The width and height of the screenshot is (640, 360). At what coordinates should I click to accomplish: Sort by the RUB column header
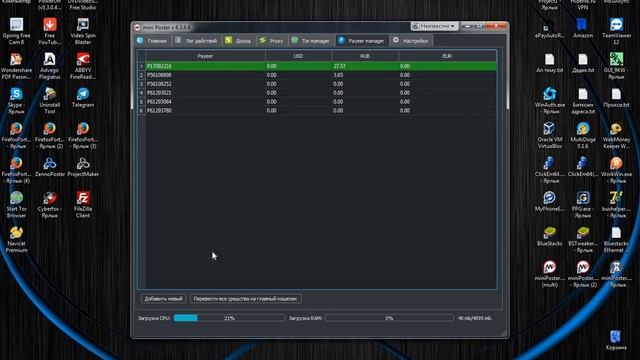click(365, 56)
